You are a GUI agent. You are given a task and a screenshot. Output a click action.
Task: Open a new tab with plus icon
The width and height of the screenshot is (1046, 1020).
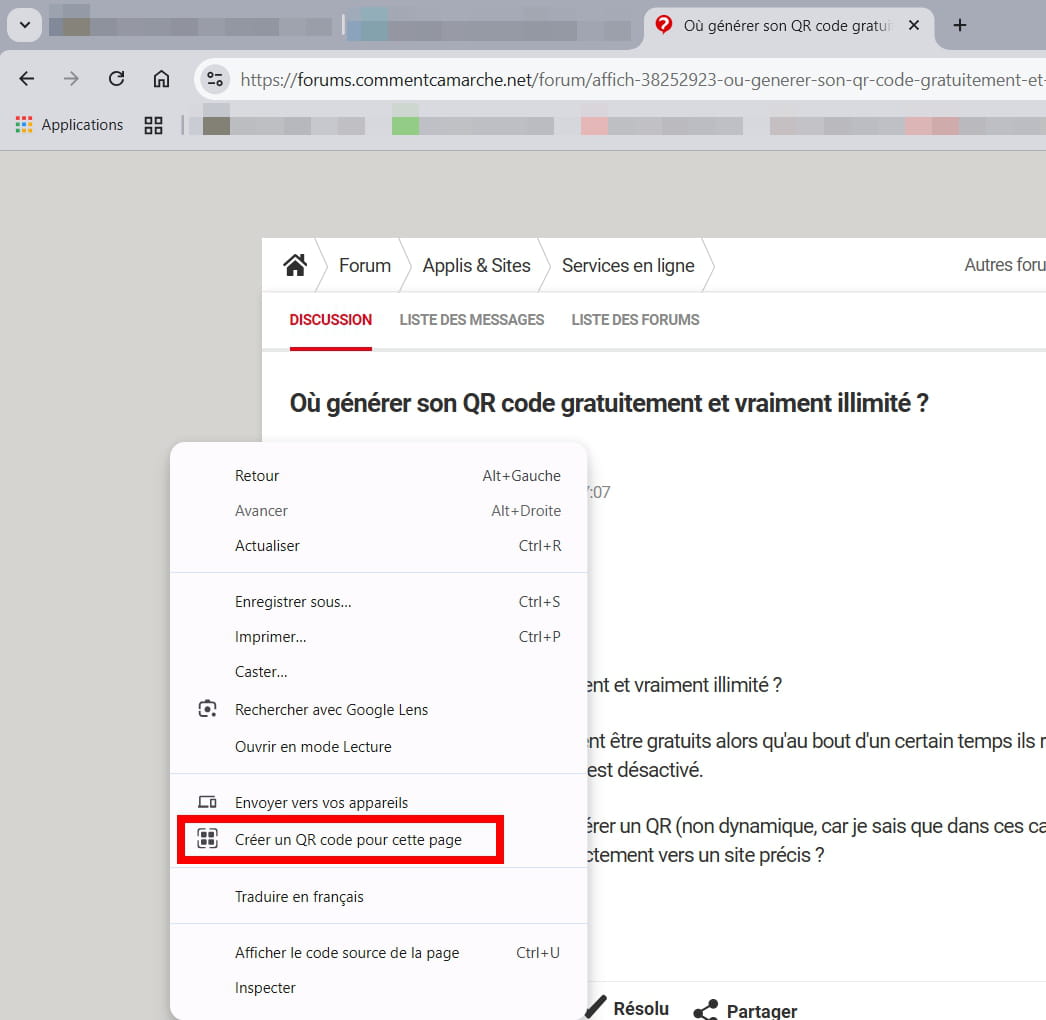(960, 25)
